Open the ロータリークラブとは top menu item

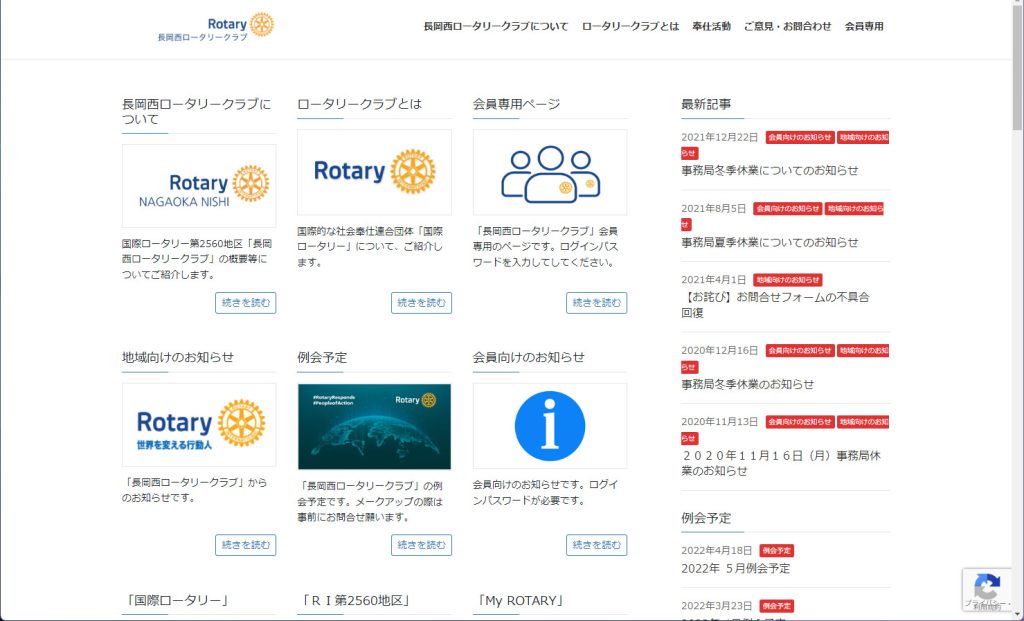(630, 27)
